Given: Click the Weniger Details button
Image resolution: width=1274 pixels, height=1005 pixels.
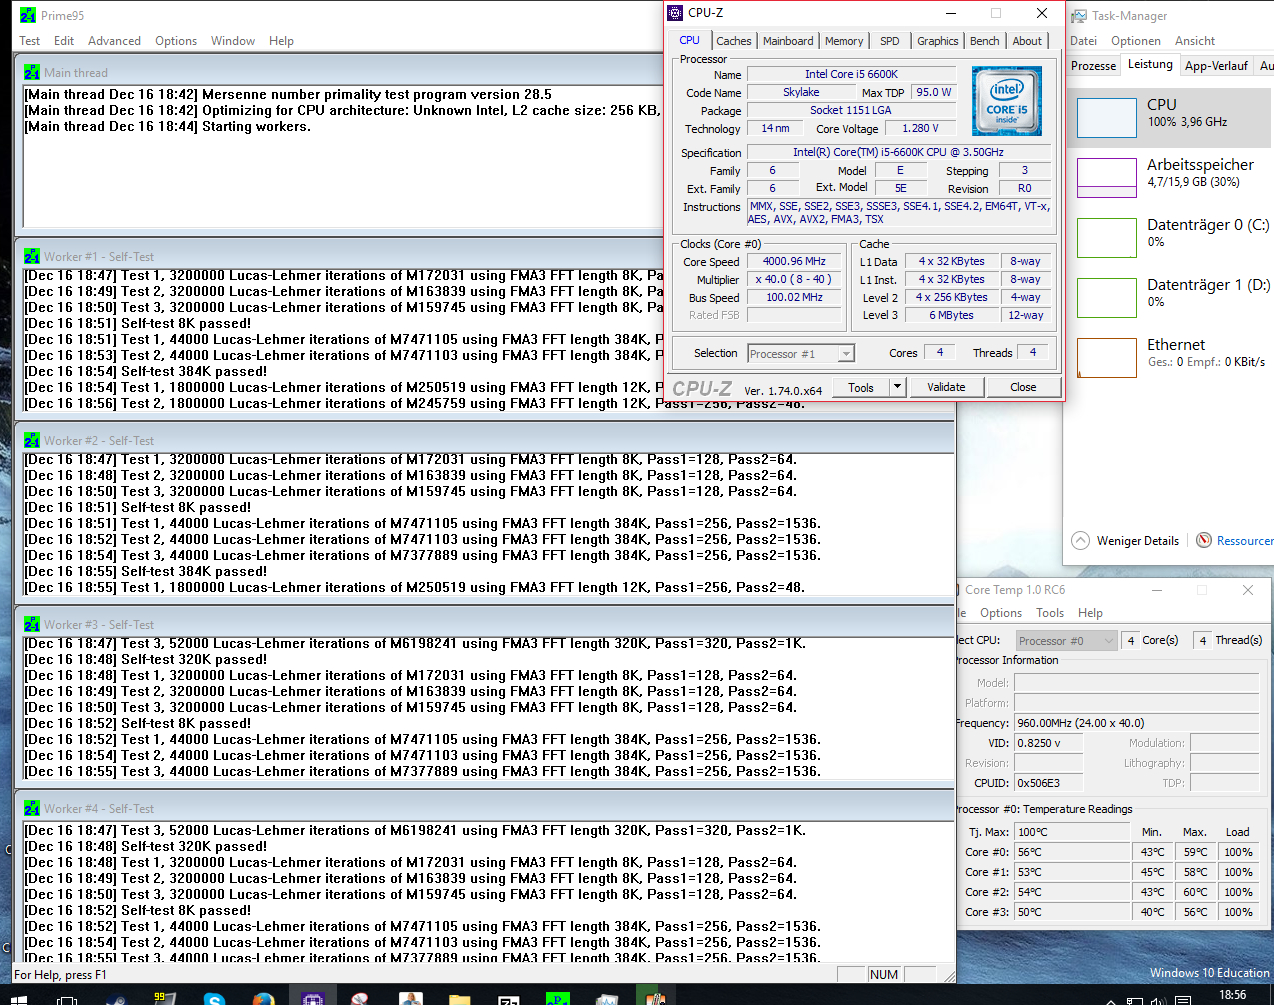Looking at the screenshot, I should point(1125,541).
